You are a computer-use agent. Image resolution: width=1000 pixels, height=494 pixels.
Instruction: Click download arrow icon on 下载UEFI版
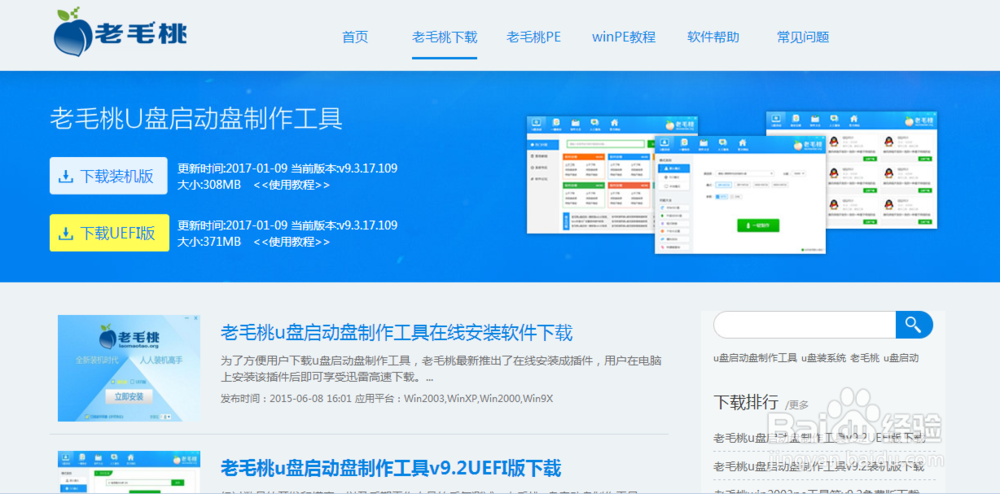coord(66,233)
